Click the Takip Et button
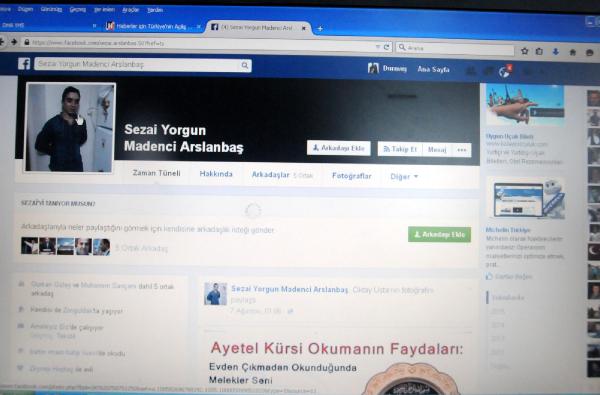600x395 pixels. (400, 149)
